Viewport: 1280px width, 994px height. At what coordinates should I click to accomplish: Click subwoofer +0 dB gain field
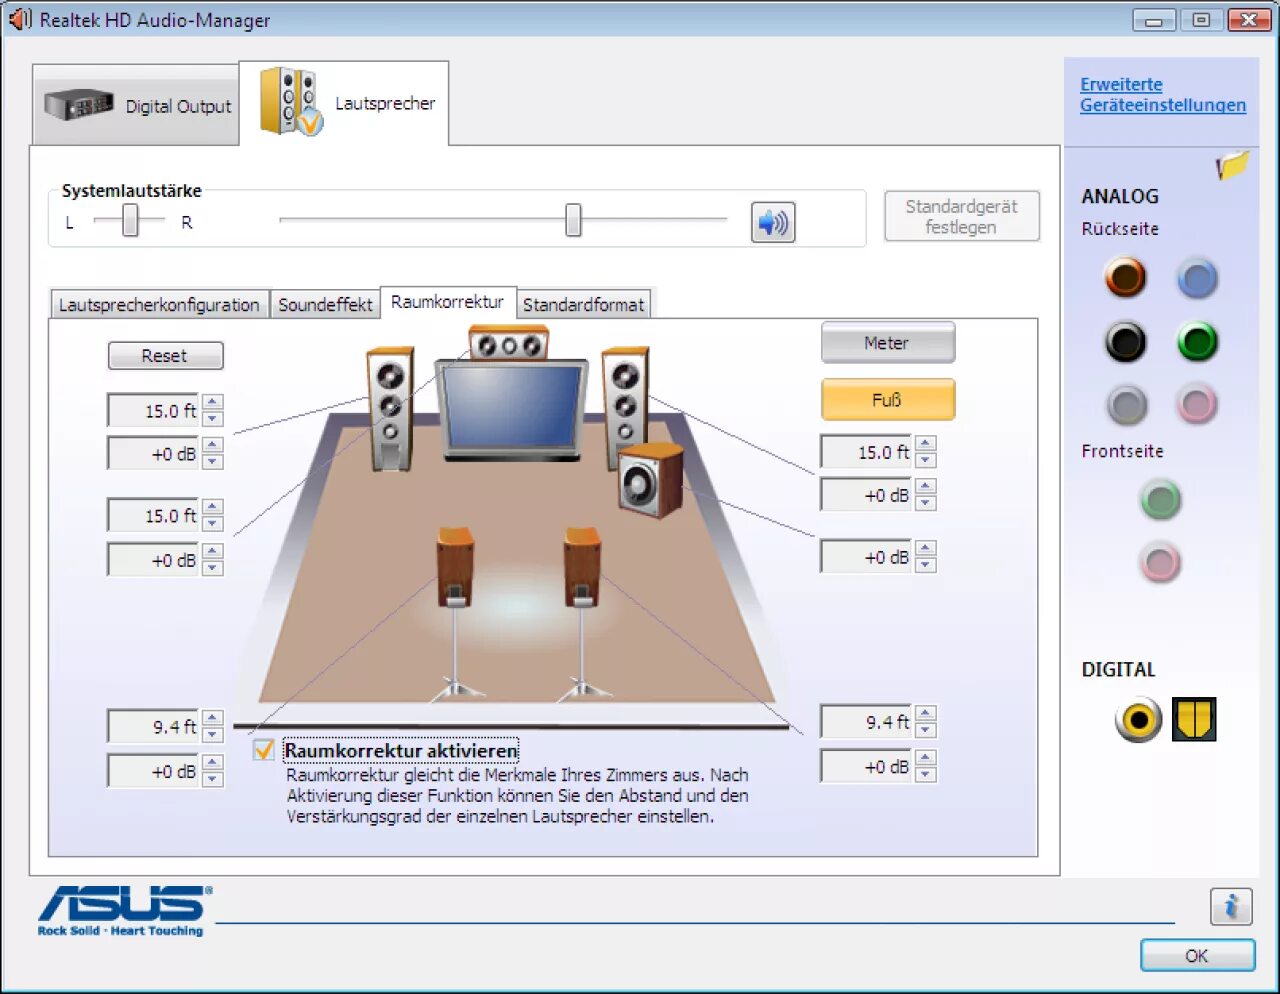point(867,556)
